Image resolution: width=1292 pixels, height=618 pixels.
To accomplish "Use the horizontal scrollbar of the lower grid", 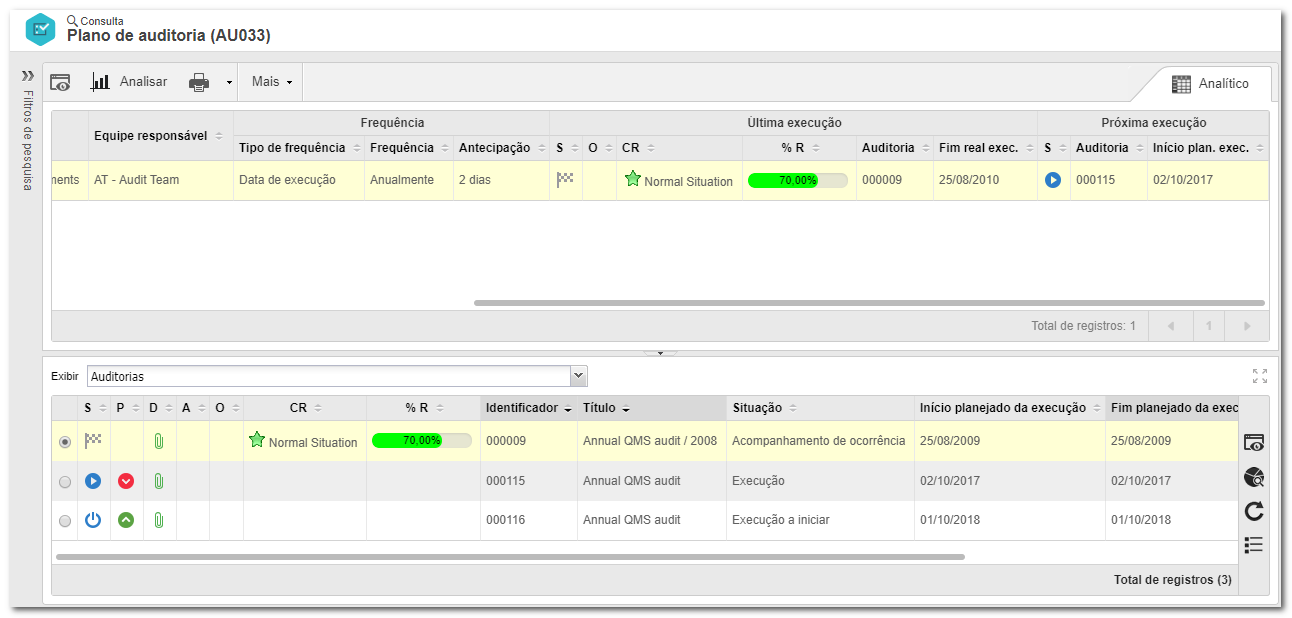I will pos(510,556).
